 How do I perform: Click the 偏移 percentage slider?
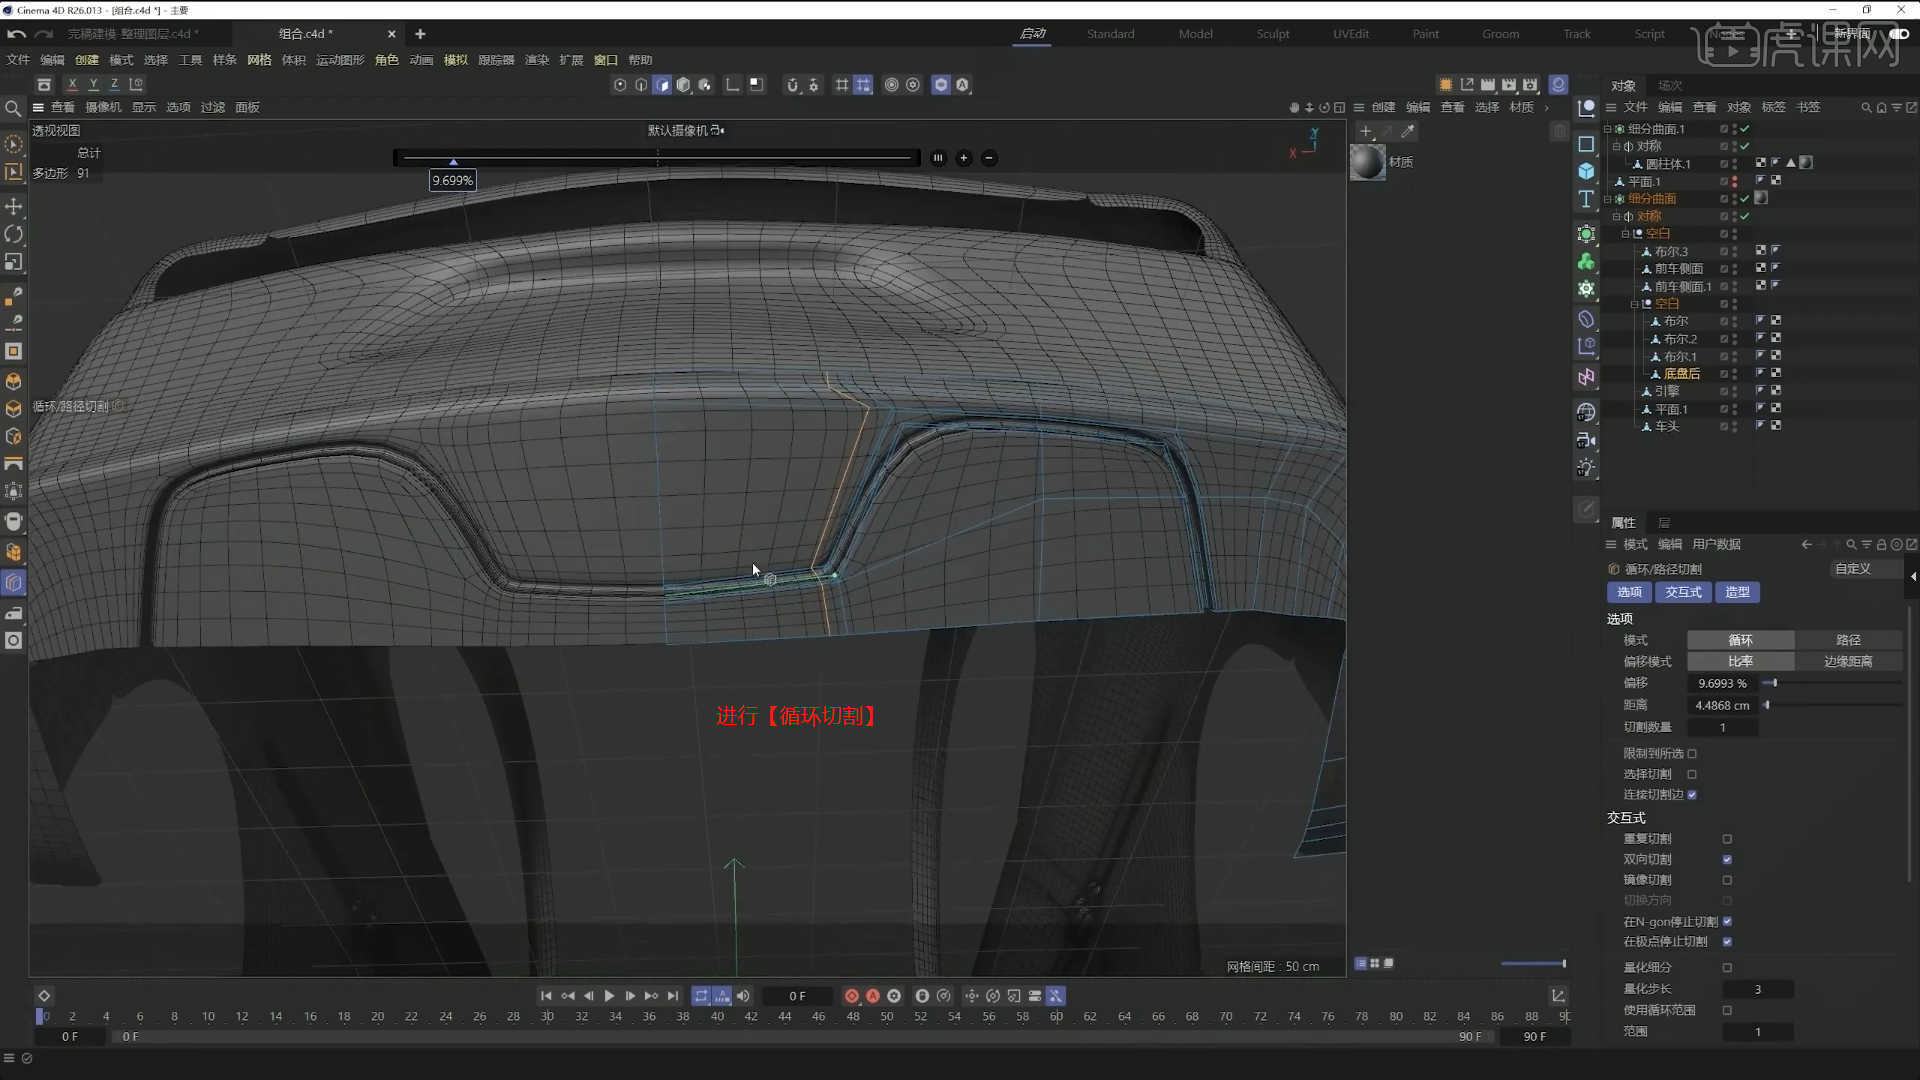1831,683
